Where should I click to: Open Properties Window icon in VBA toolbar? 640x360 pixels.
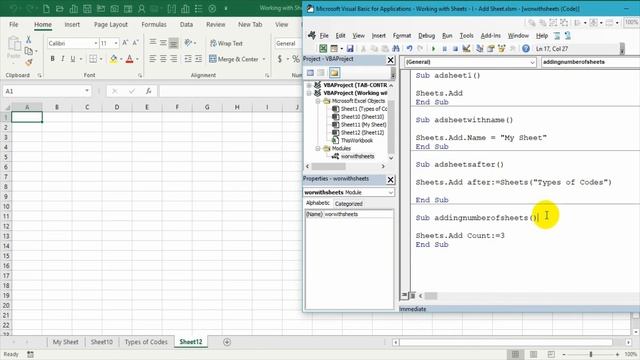pyautogui.click(x=491, y=49)
